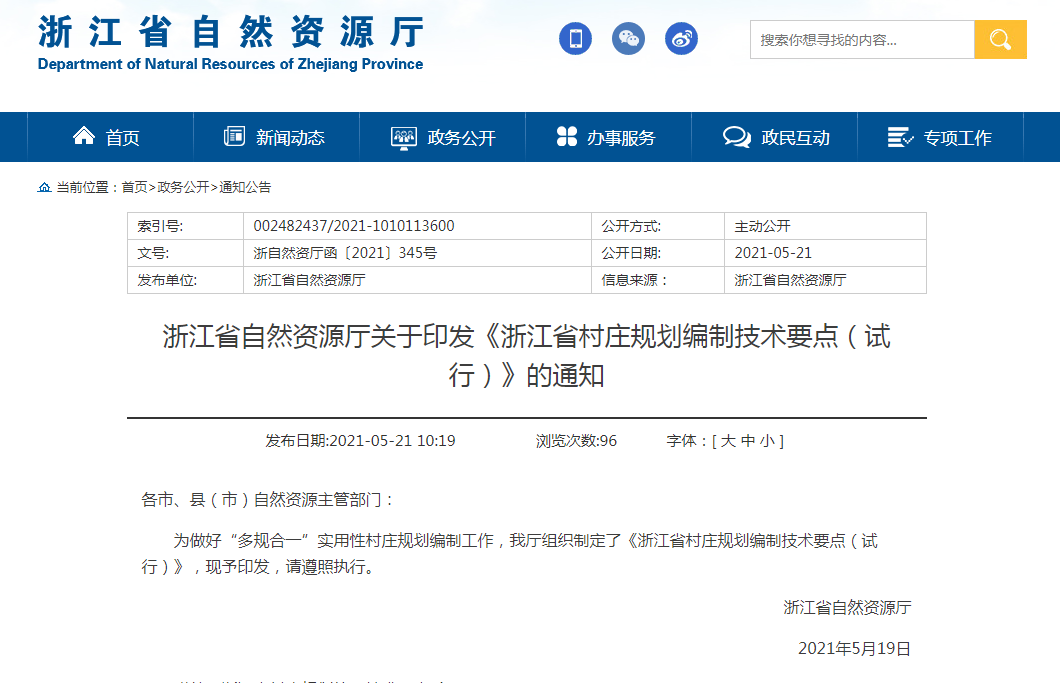1060x683 pixels.
Task: Click the orange magnifier search button
Action: coord(1000,40)
